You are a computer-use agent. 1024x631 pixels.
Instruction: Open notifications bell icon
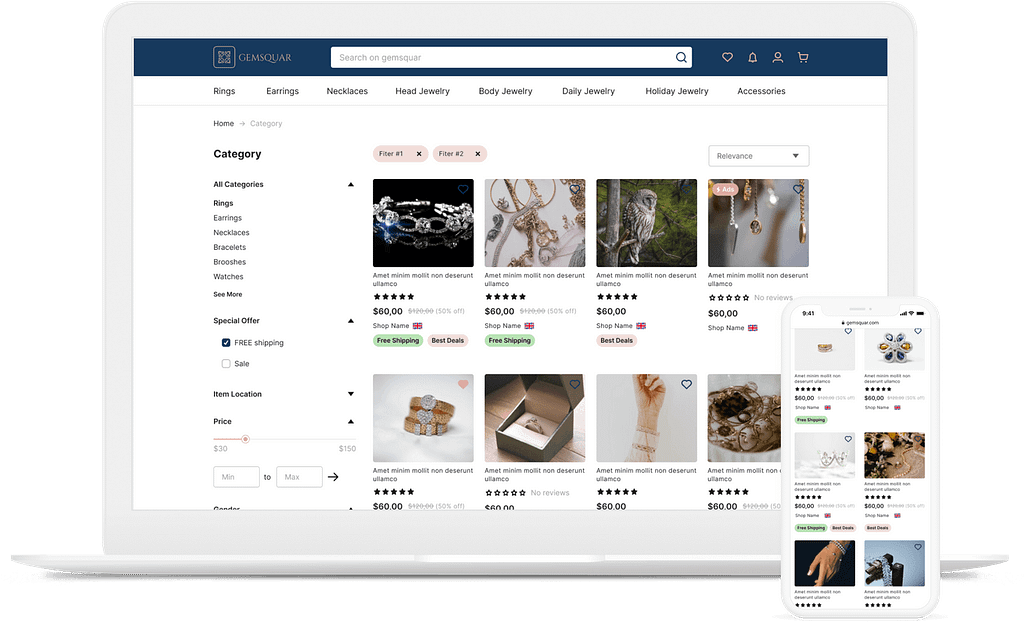point(752,58)
